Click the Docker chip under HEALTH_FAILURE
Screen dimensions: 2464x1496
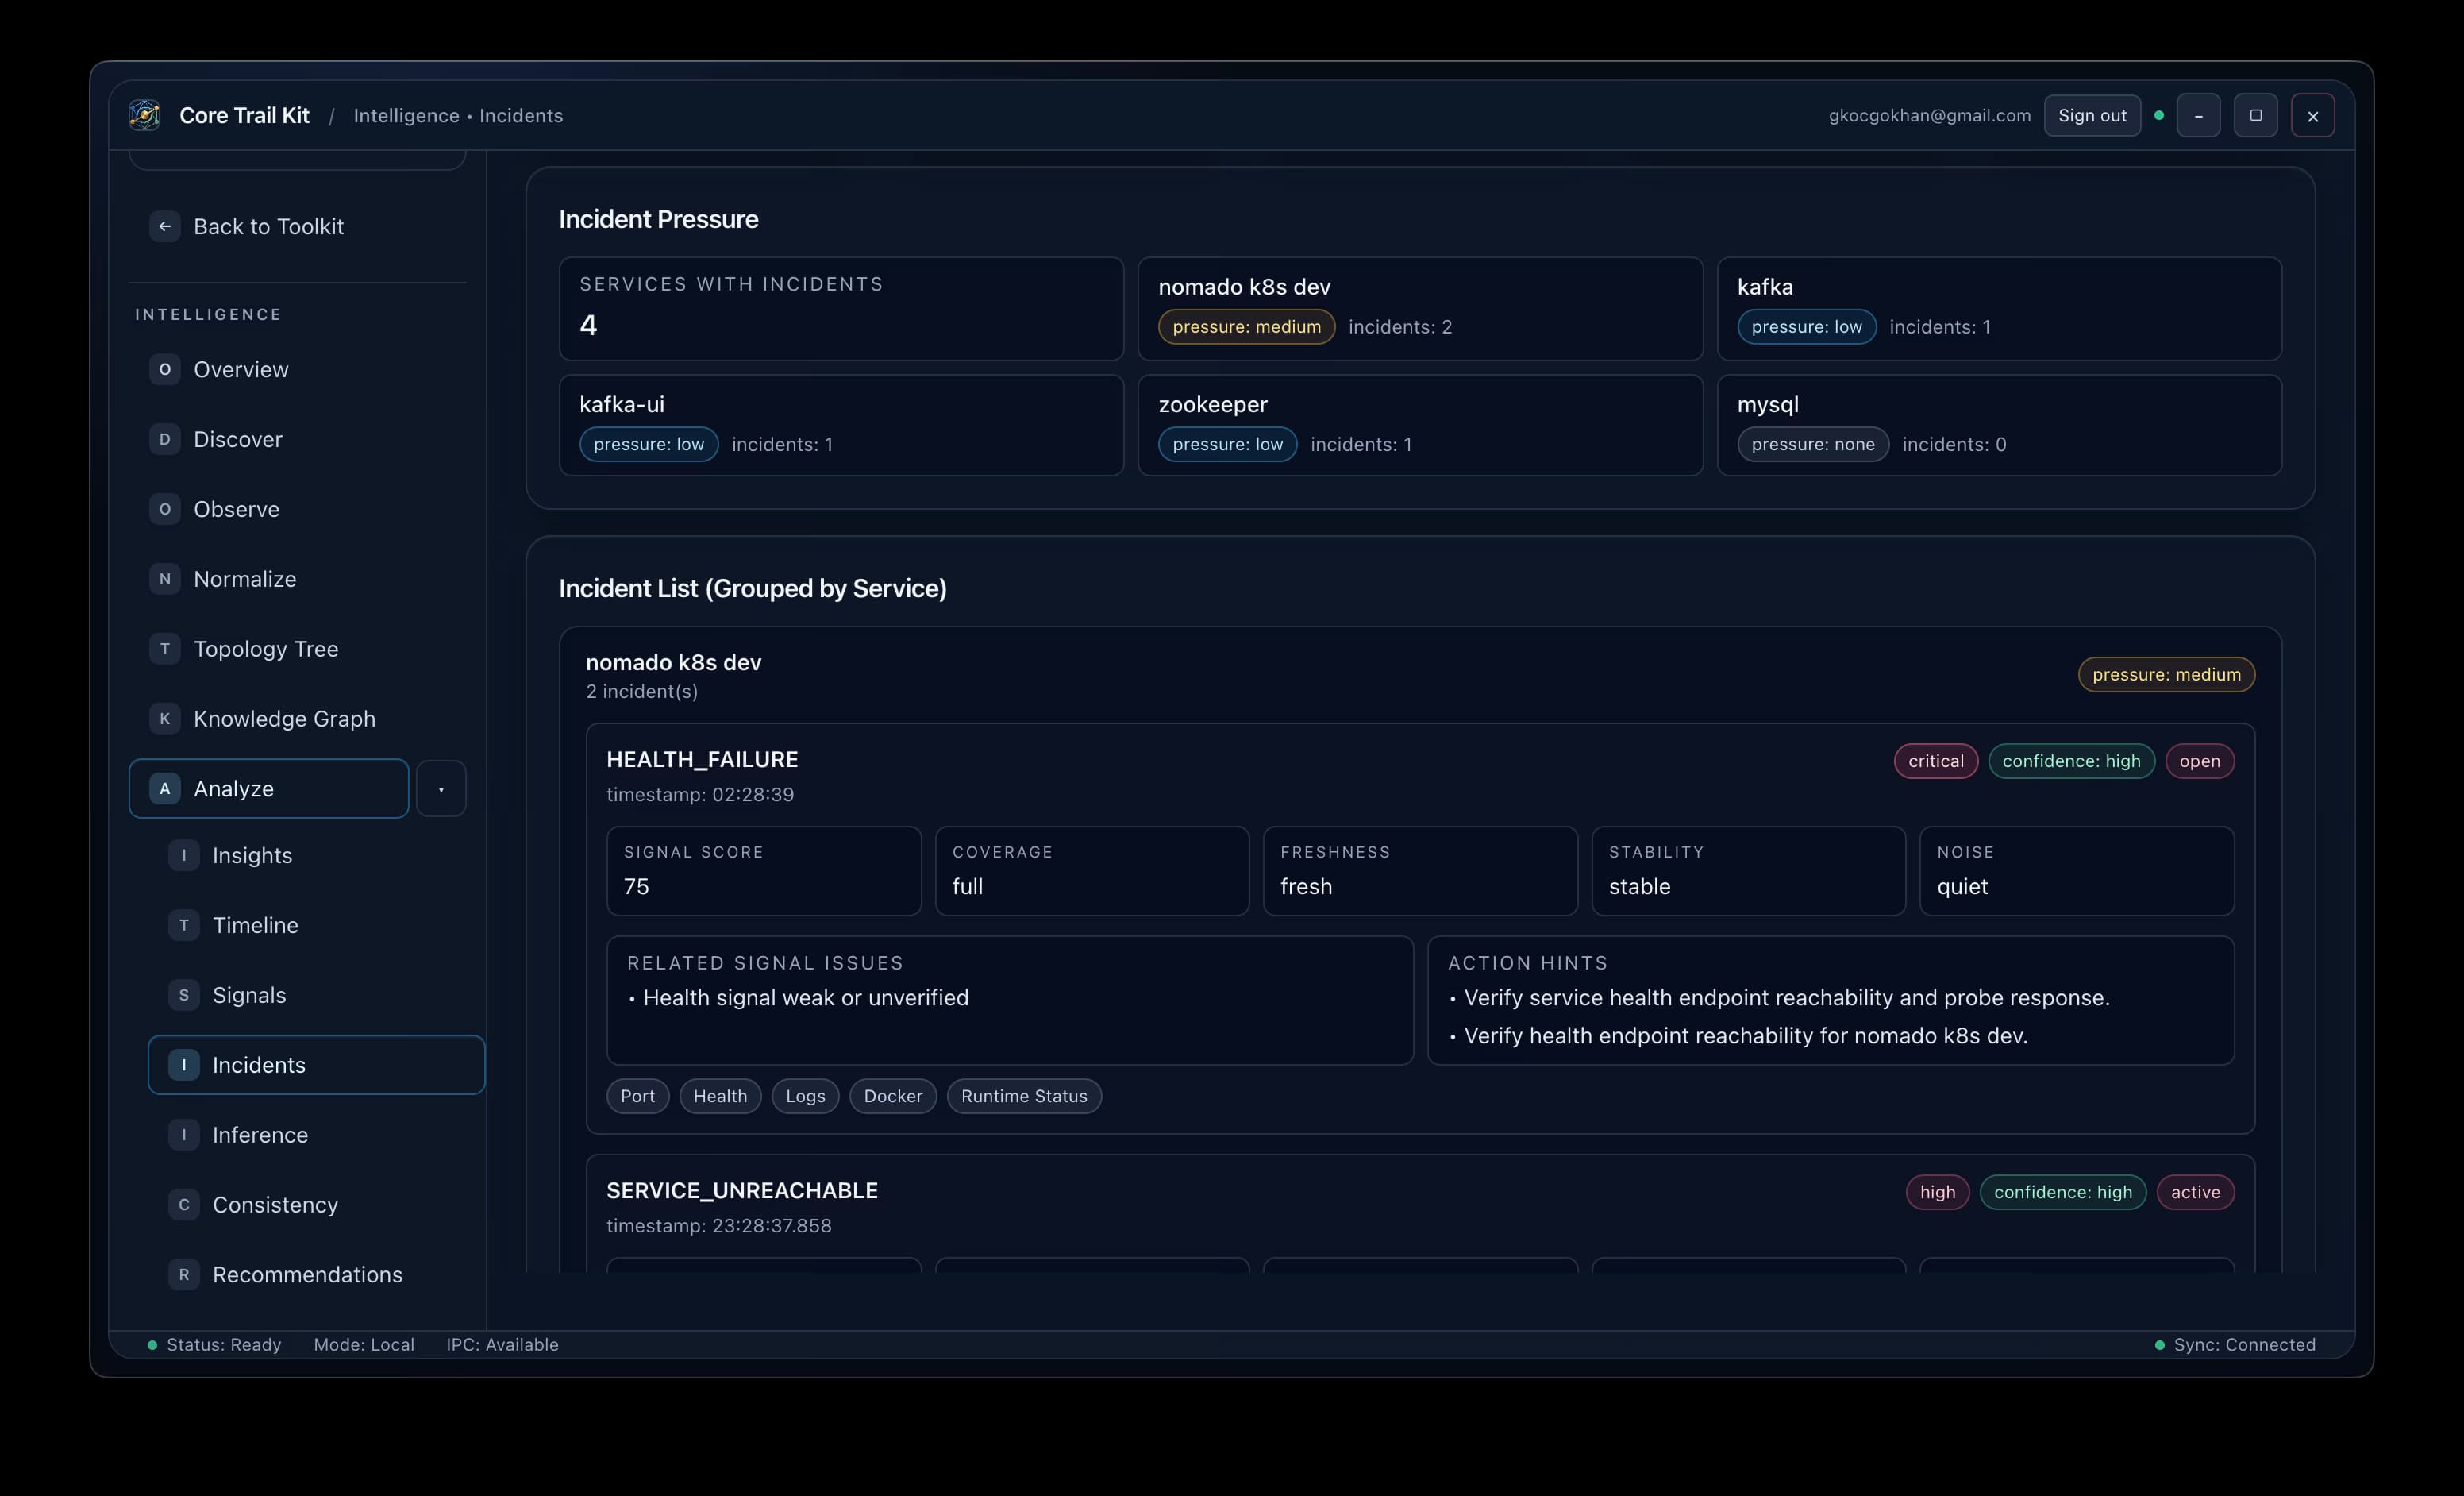pos(893,1096)
